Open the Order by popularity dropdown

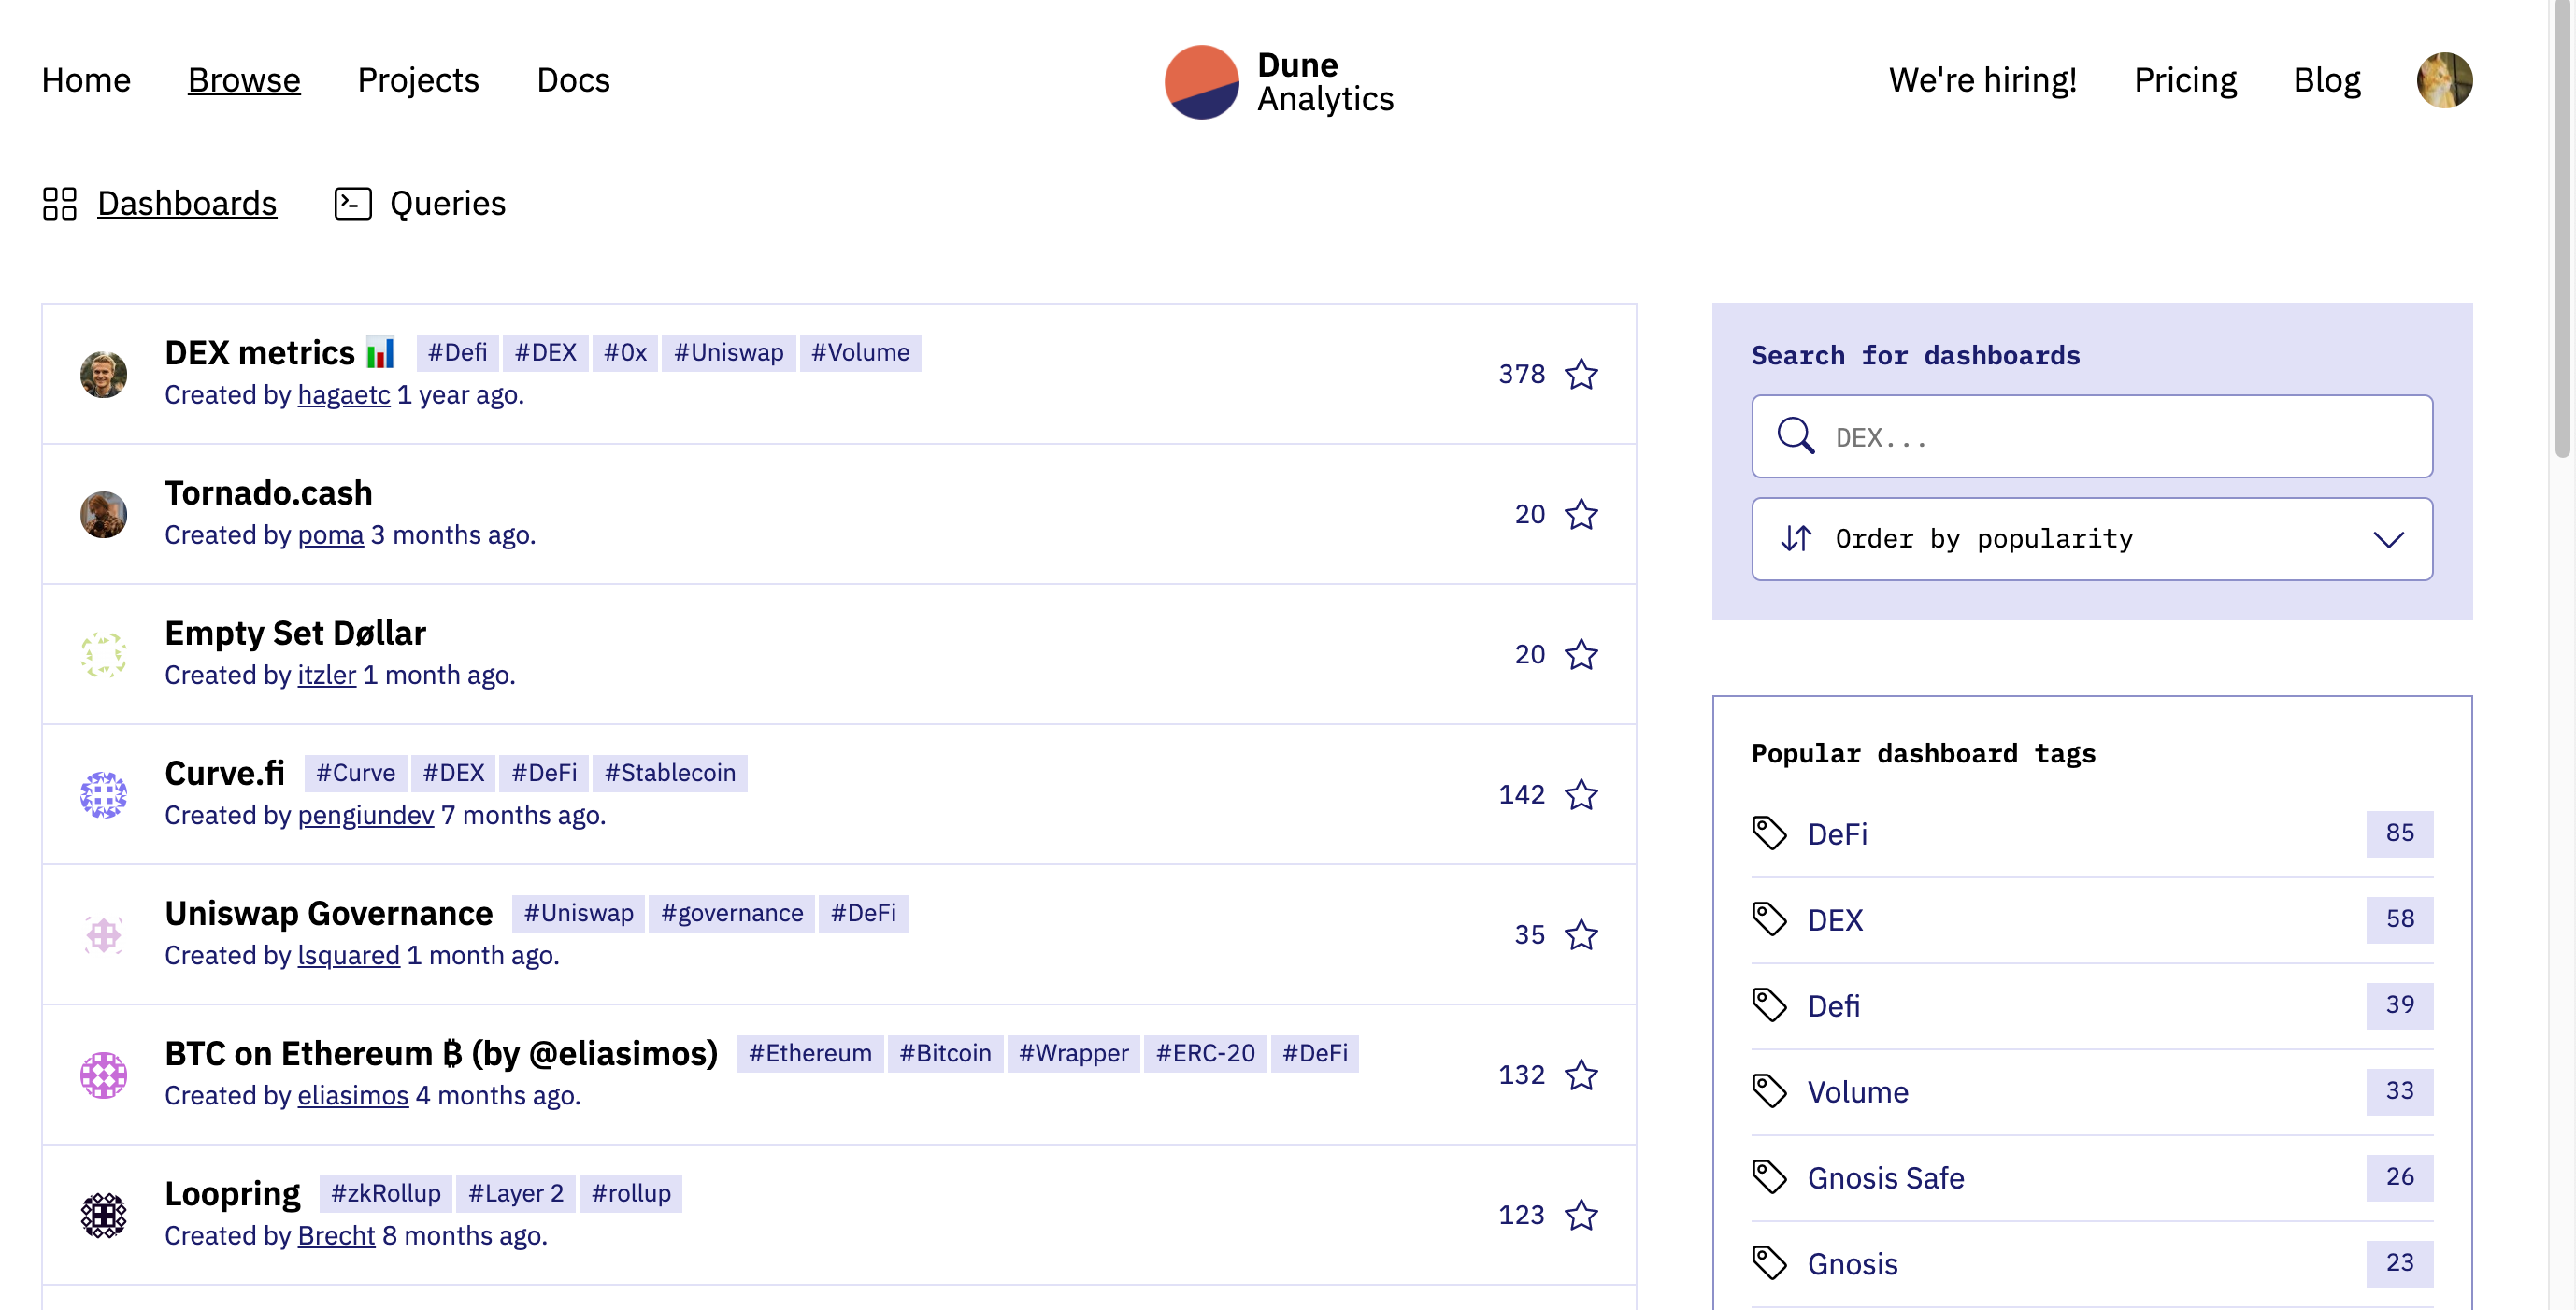coord(2090,539)
